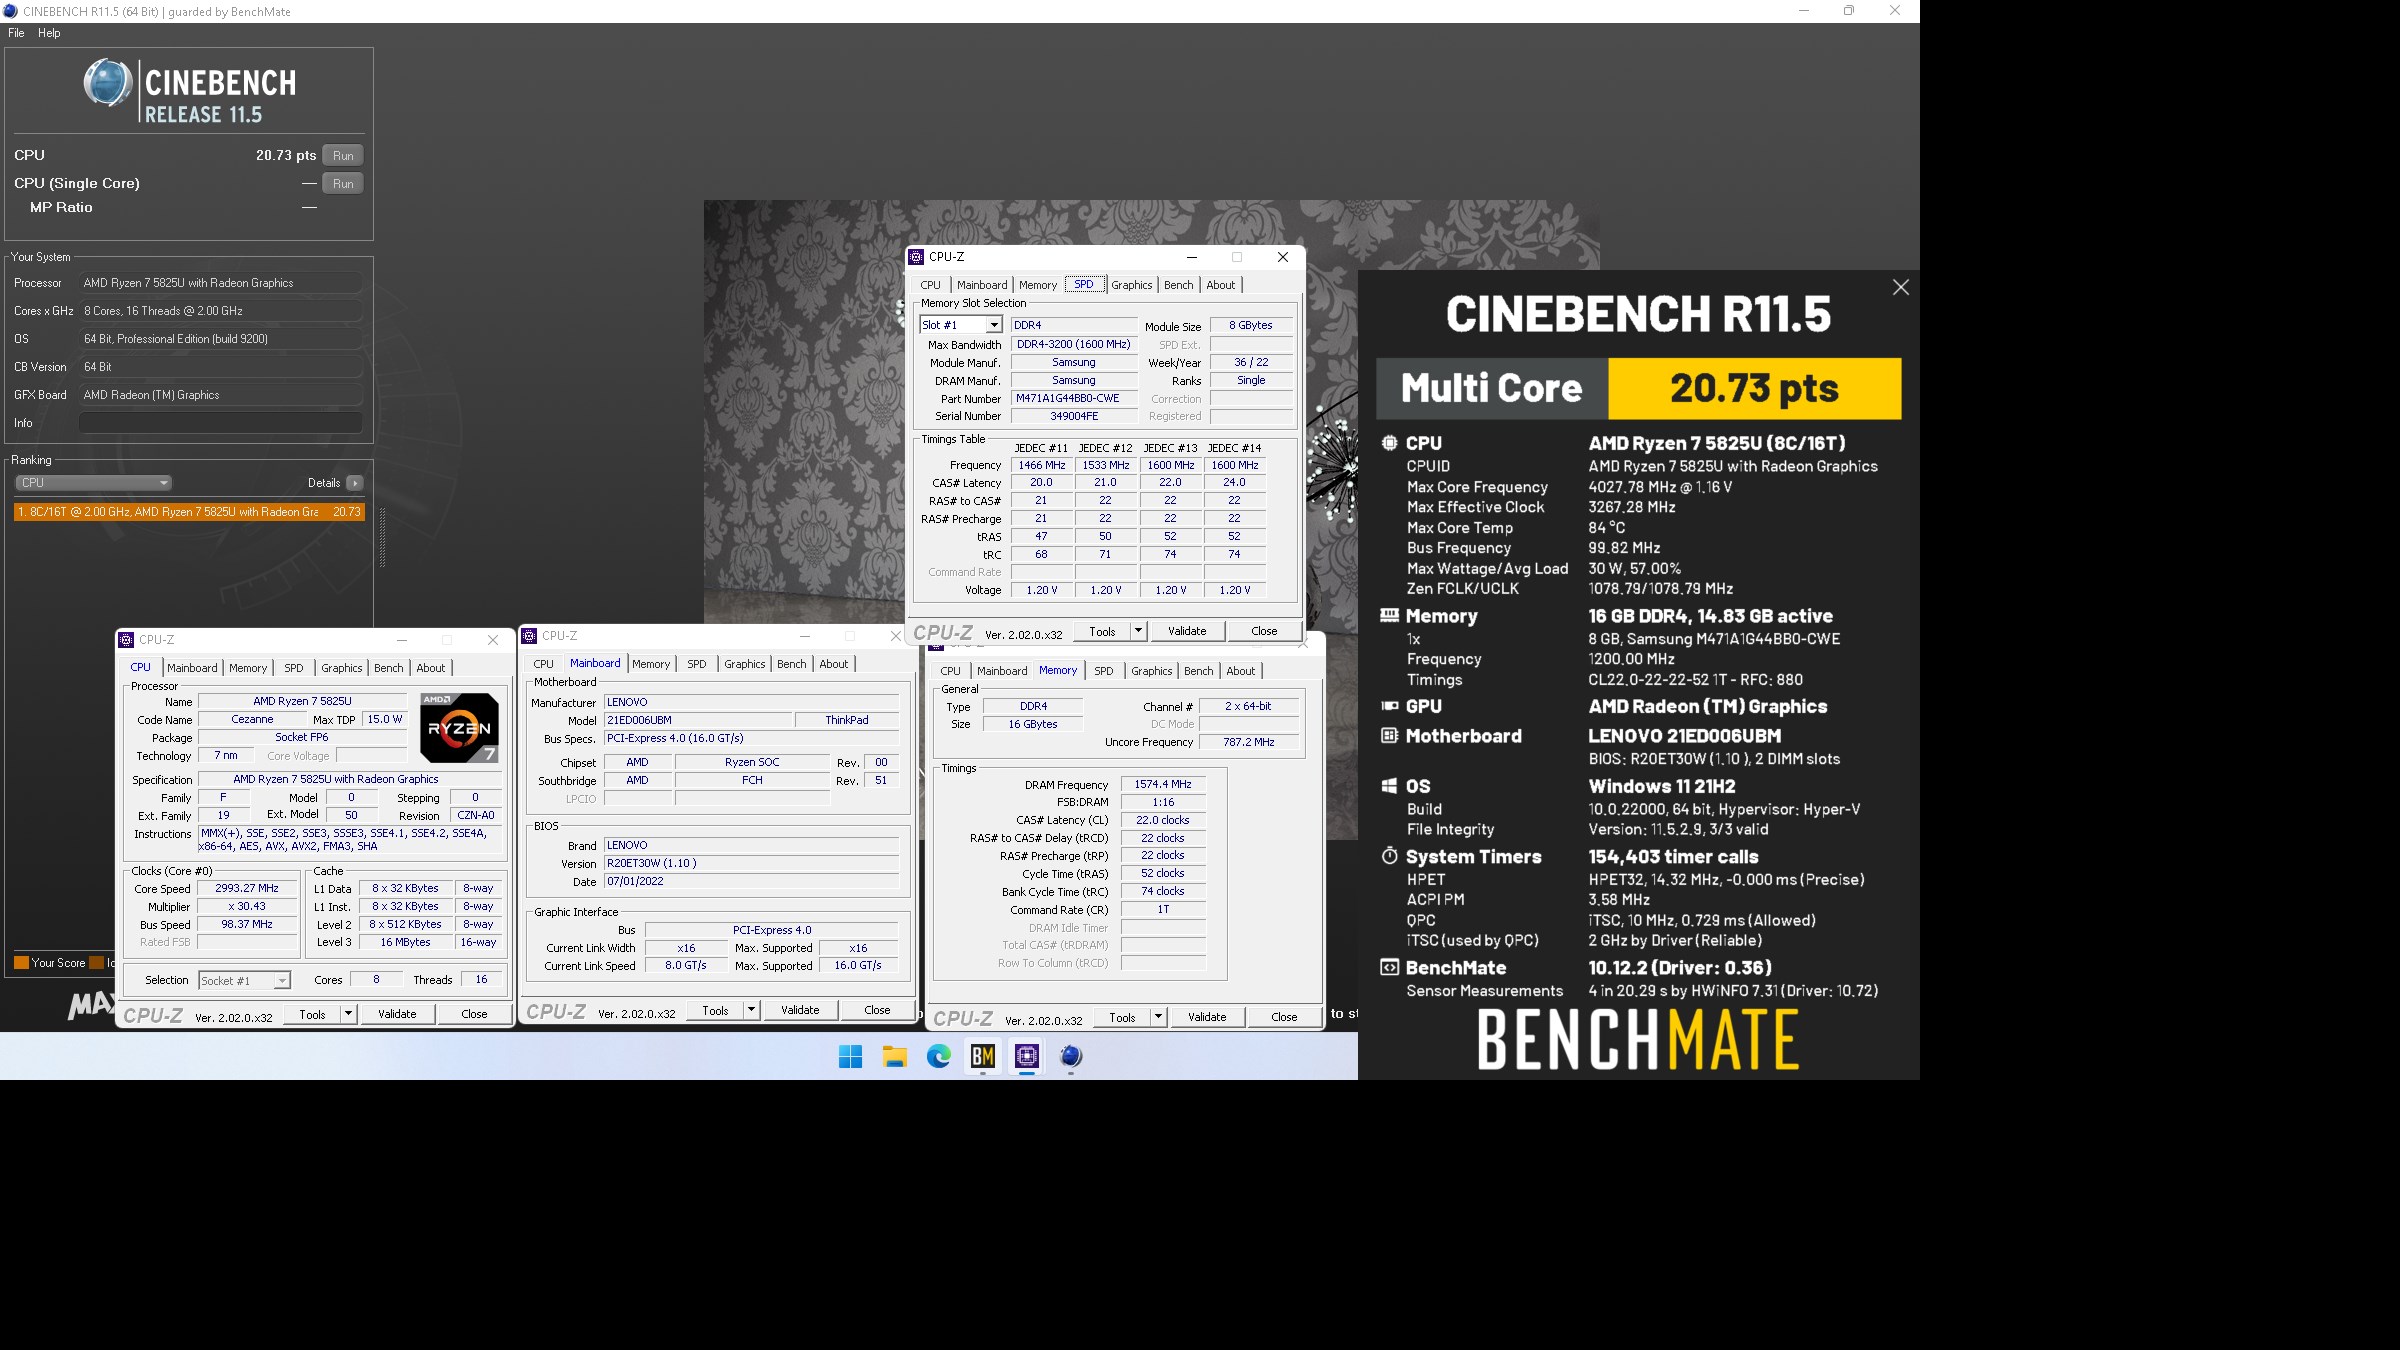Viewport: 2400px width, 1350px height.
Task: Open ranking Details arrow button
Action: tap(355, 483)
